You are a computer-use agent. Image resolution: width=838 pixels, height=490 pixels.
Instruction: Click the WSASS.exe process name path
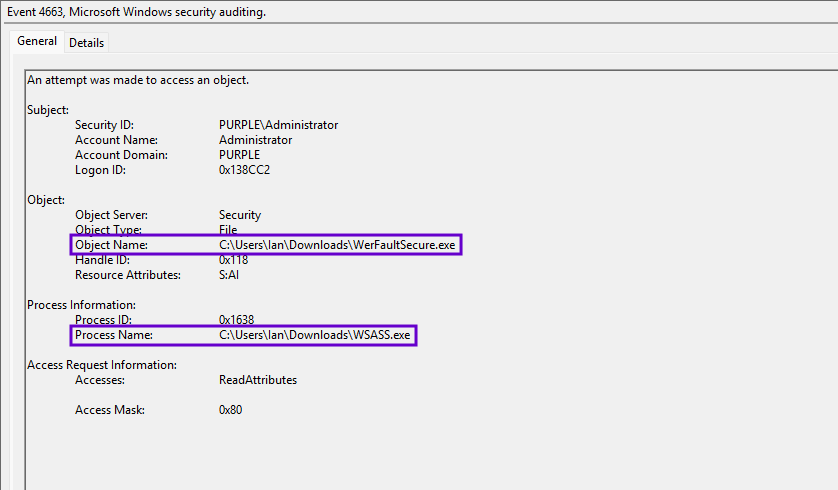coord(315,335)
